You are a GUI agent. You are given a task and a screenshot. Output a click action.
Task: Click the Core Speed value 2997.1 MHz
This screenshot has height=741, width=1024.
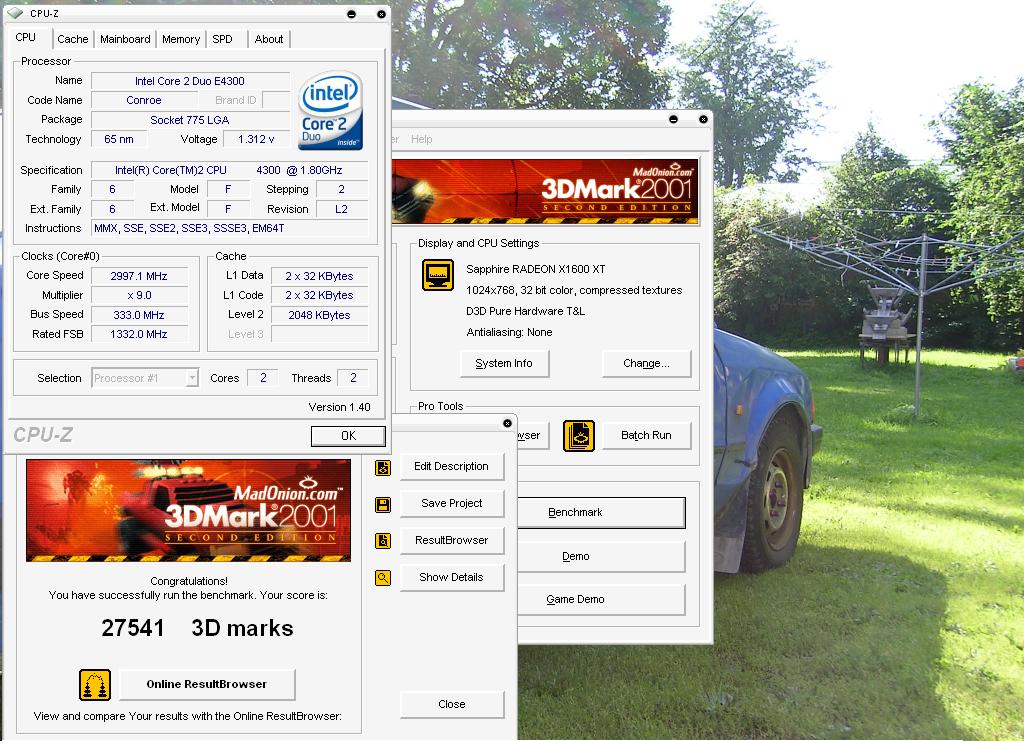[139, 276]
